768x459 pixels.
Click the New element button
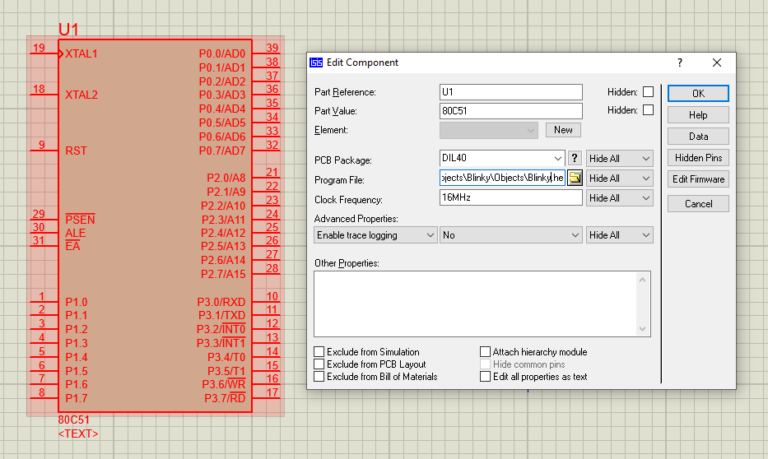coord(563,130)
